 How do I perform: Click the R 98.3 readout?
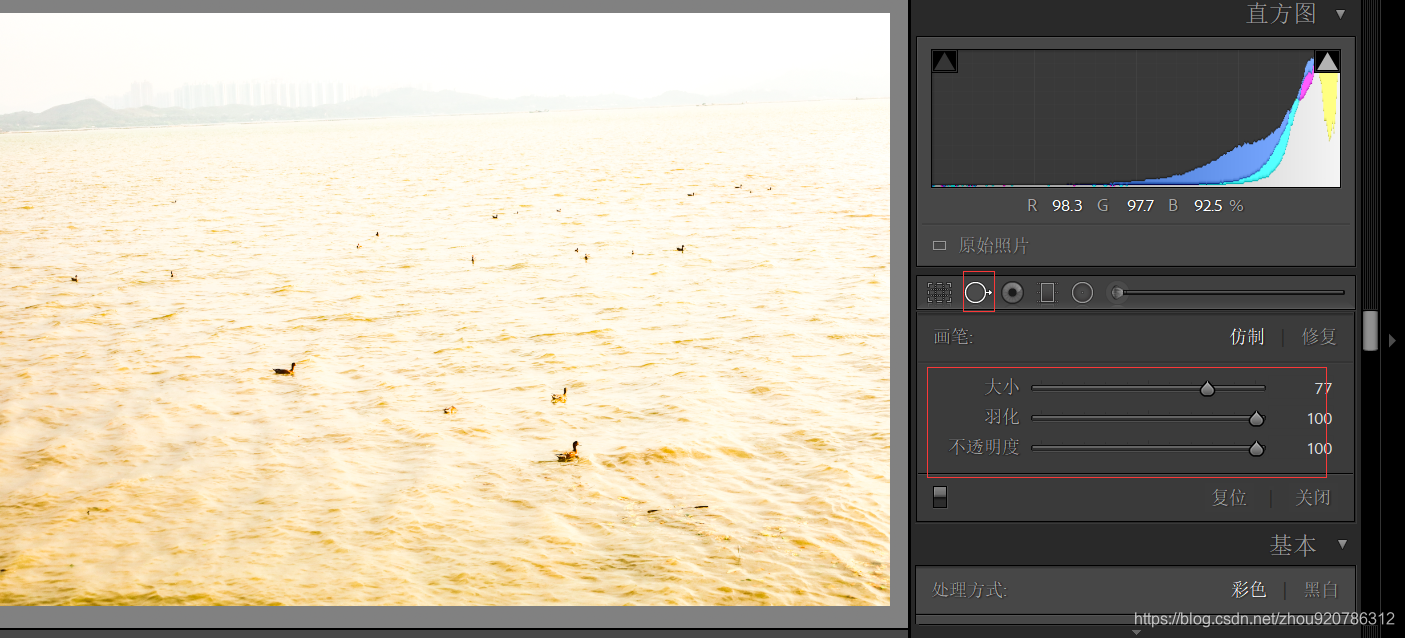1055,206
